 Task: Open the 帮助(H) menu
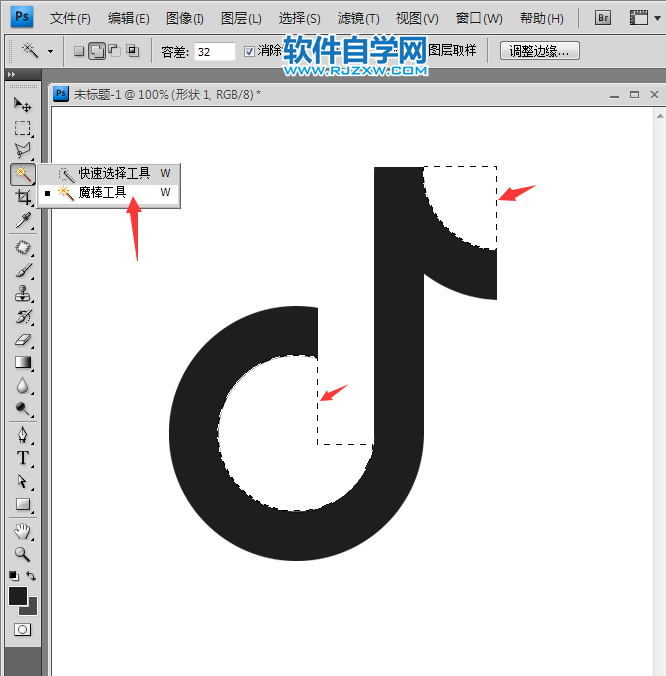tap(541, 19)
